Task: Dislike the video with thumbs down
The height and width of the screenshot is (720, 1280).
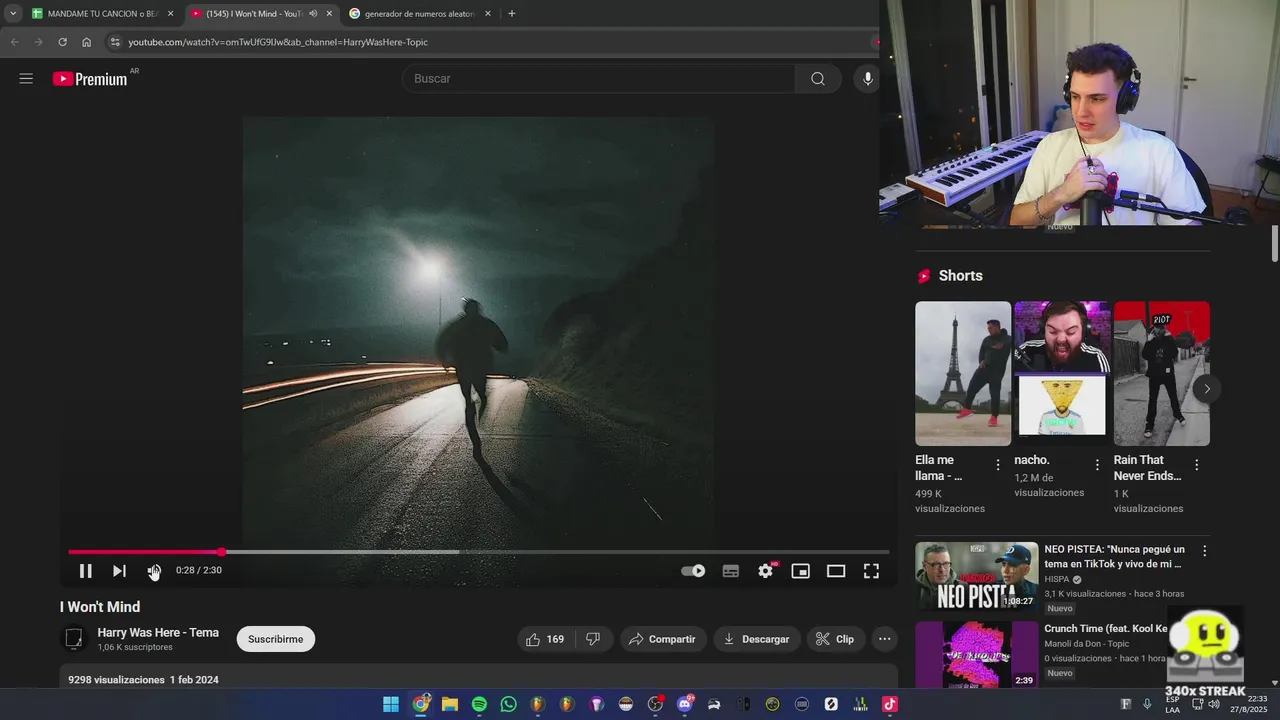Action: [593, 639]
